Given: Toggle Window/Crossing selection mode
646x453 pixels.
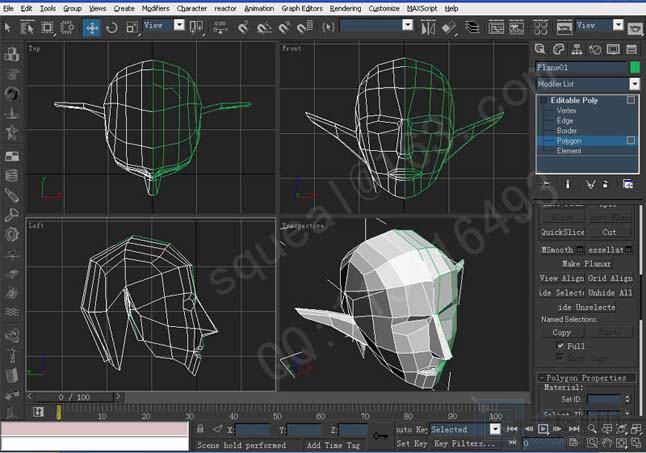Looking at the screenshot, I should pos(67,28).
